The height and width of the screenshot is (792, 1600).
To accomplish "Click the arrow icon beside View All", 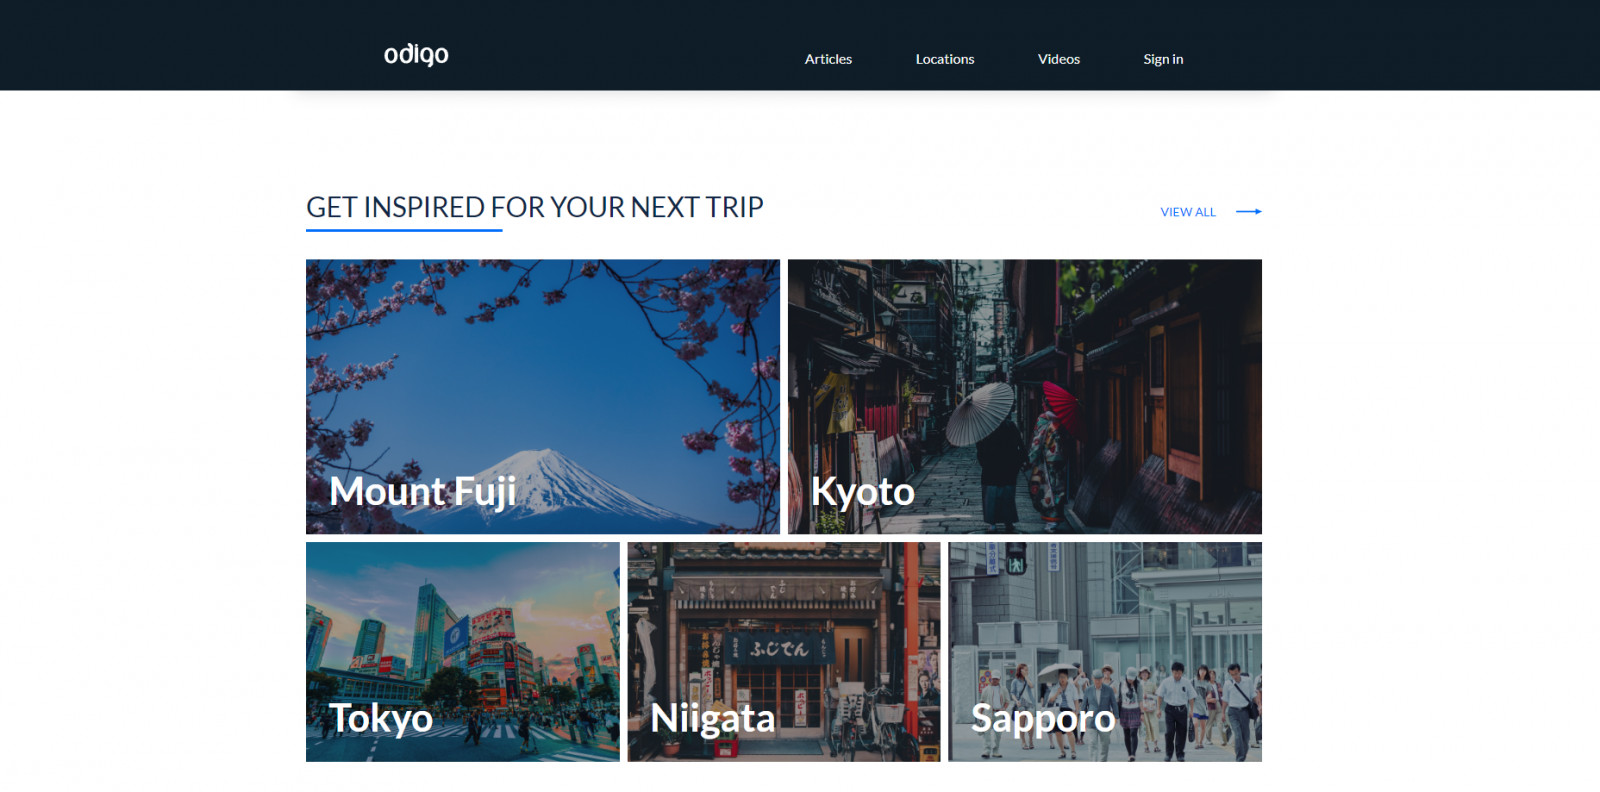I will coord(1248,212).
